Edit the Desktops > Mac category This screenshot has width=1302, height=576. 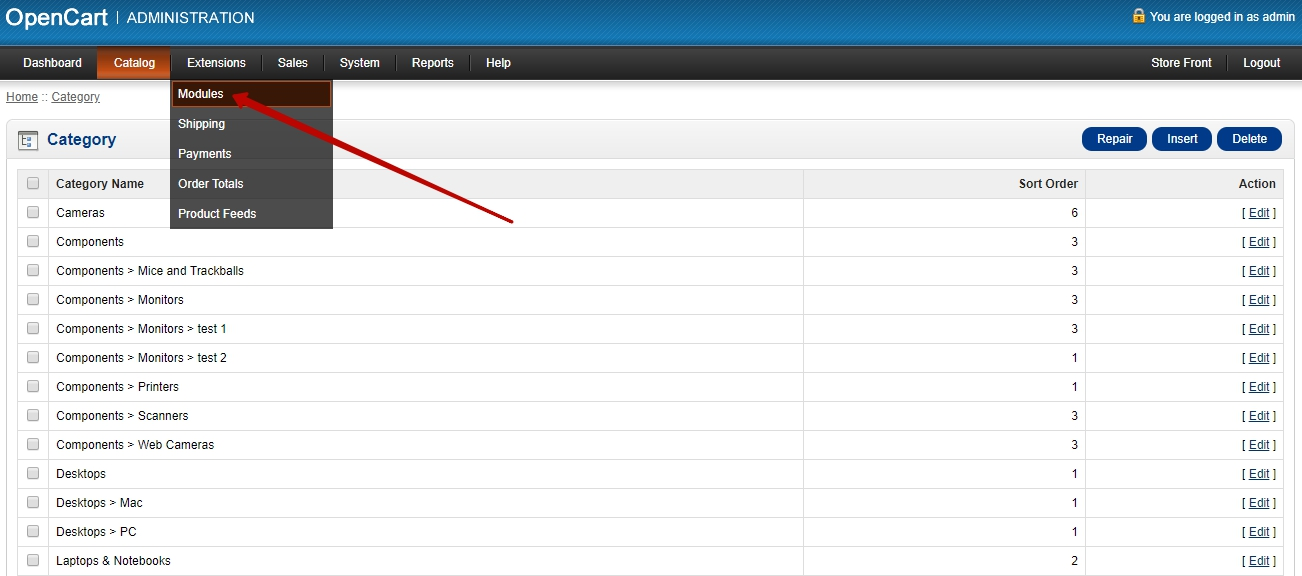coord(1259,503)
